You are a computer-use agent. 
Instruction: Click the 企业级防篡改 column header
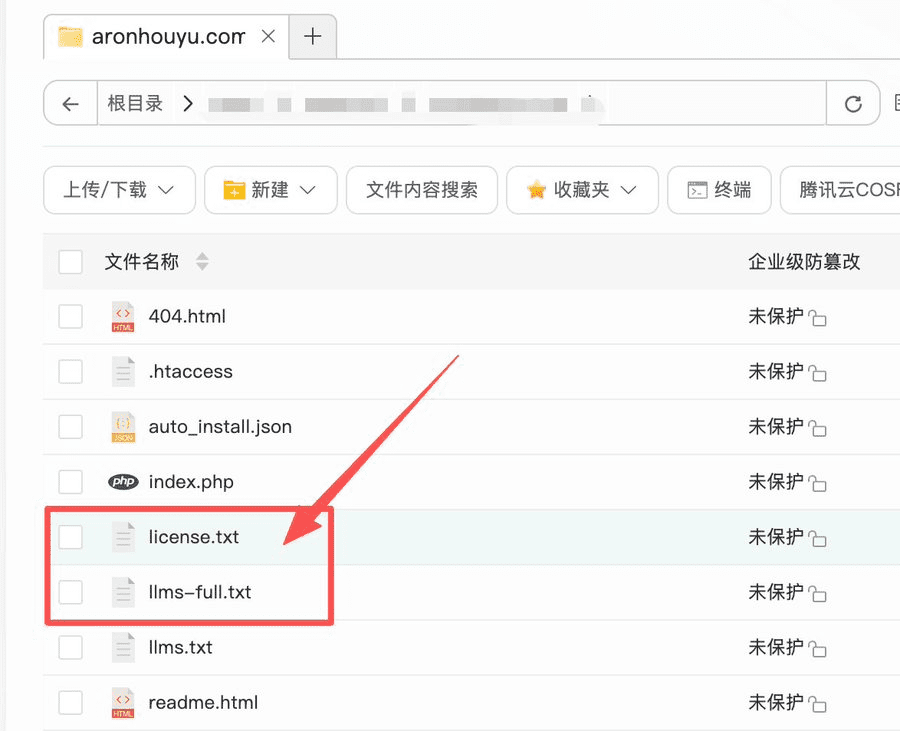point(804,262)
